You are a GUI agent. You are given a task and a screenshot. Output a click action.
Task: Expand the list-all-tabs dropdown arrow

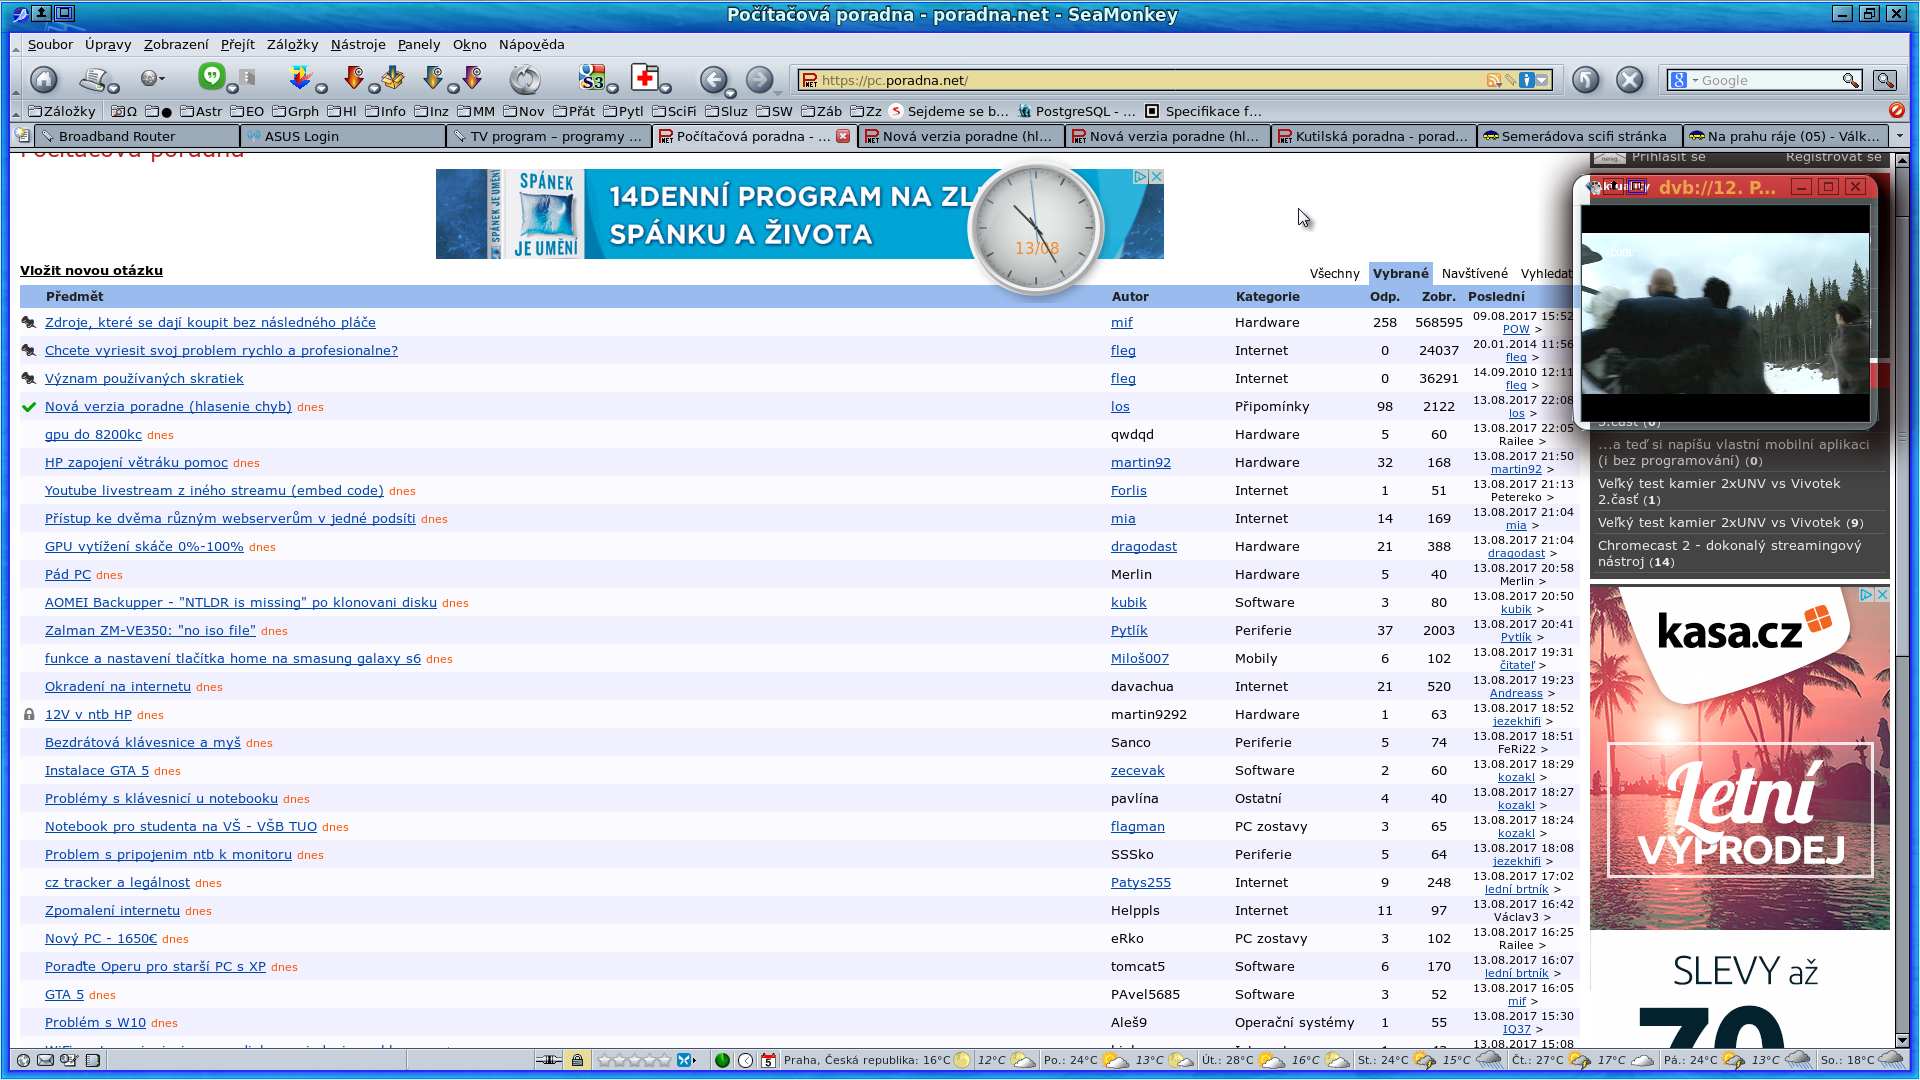tap(1900, 136)
